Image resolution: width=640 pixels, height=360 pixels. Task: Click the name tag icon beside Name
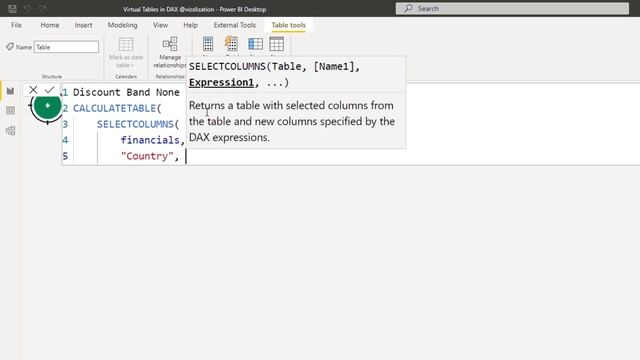(10, 47)
